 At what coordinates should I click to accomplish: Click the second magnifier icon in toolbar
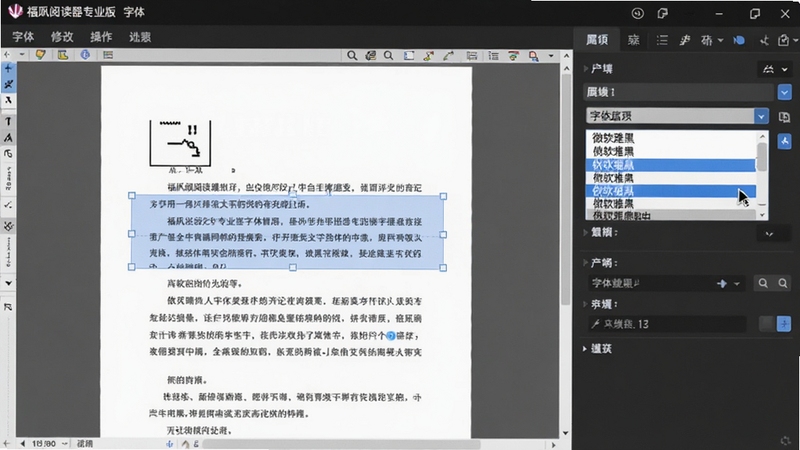pyautogui.click(x=388, y=55)
